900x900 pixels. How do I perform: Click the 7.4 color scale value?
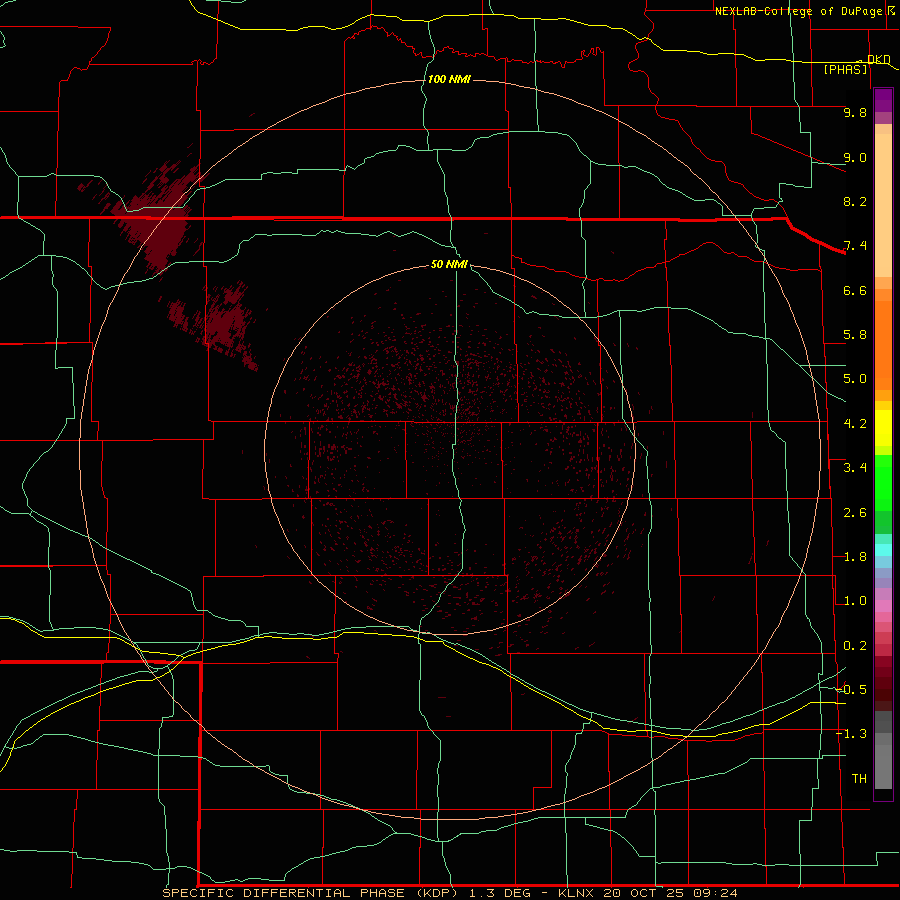[x=855, y=246]
